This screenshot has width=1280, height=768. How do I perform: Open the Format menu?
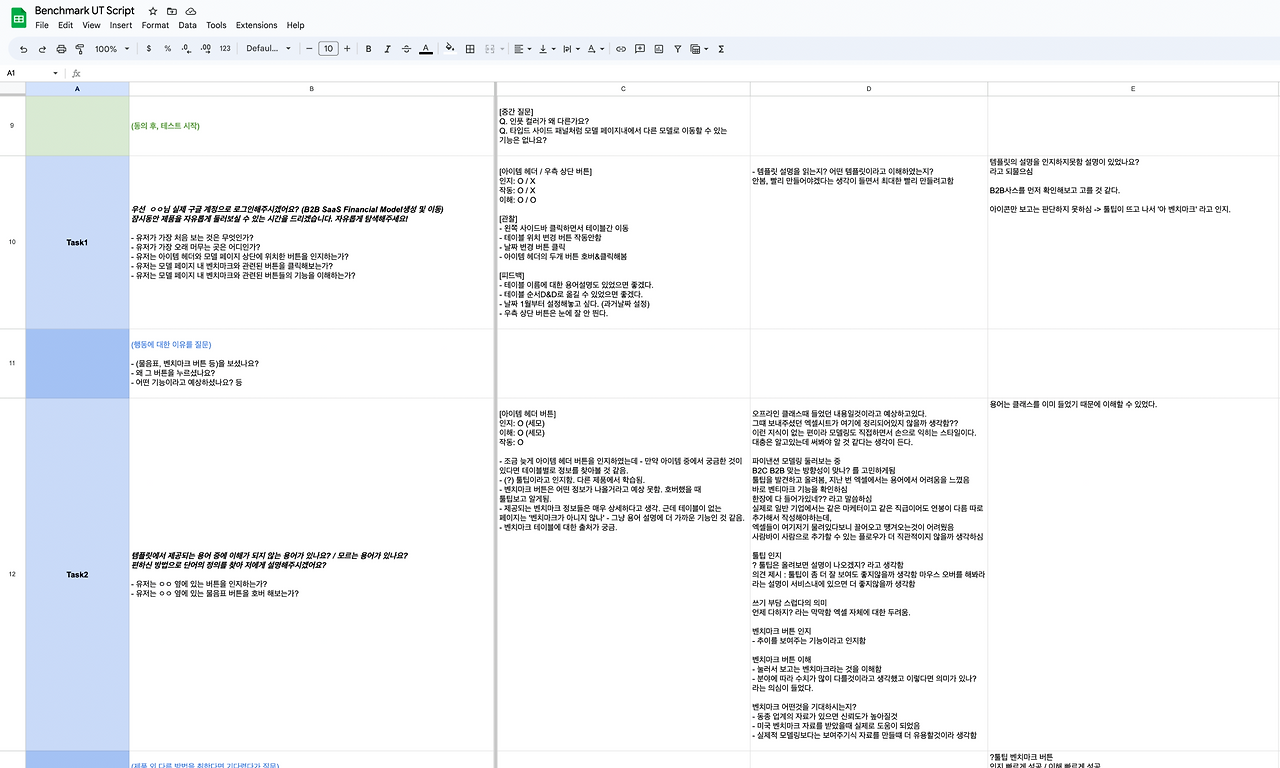coord(155,25)
